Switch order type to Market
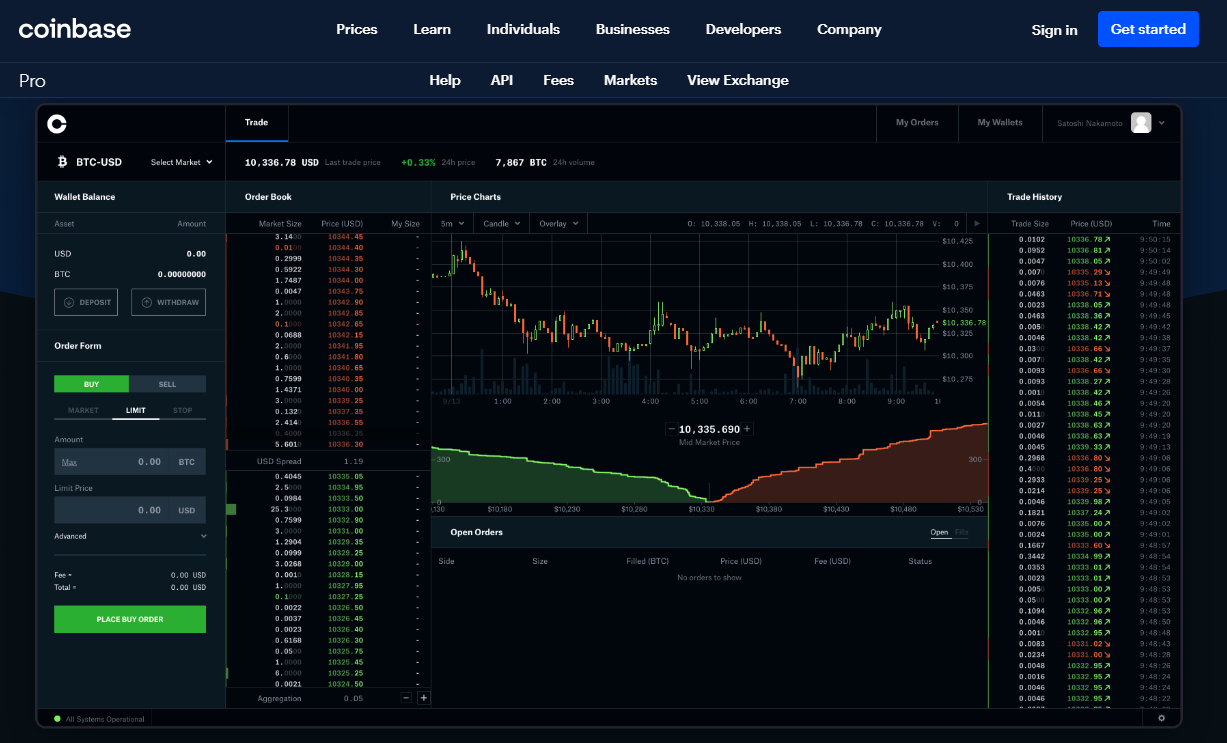This screenshot has width=1227, height=743. click(x=83, y=410)
